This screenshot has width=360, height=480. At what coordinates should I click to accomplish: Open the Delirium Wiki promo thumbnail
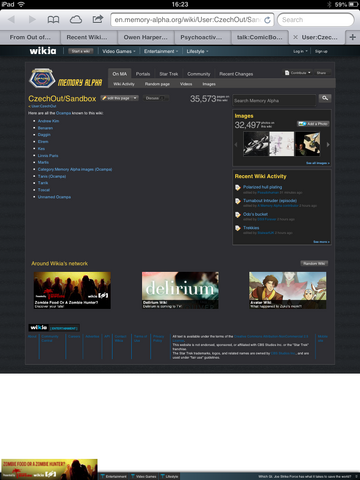pos(180,290)
